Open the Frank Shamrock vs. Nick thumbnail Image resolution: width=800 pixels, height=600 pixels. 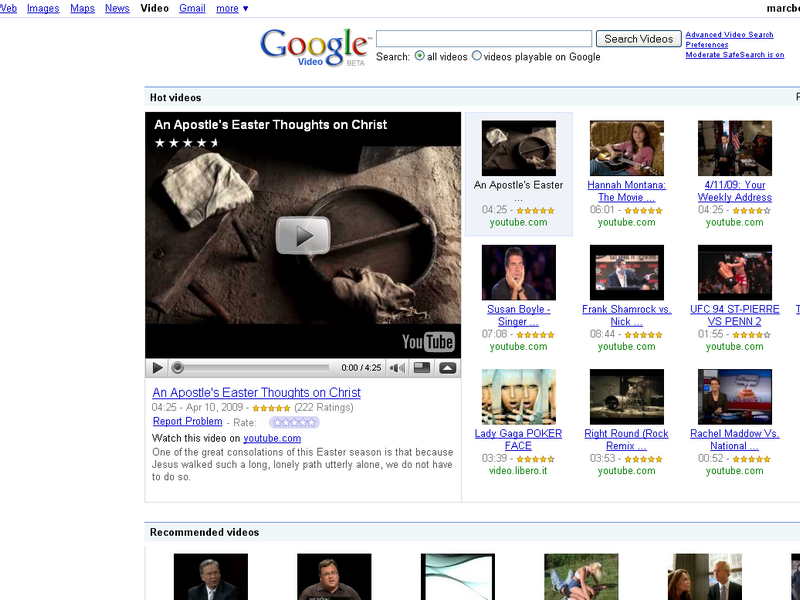coord(627,272)
